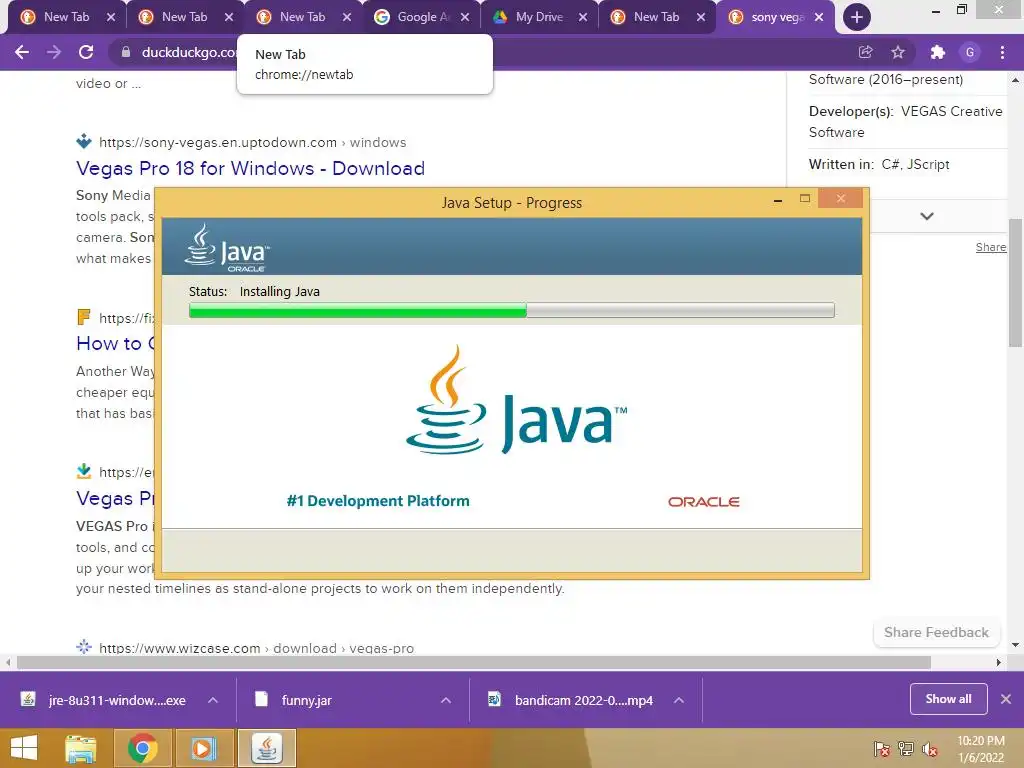
Task: Click Chrome icon in taskbar
Action: pos(142,748)
